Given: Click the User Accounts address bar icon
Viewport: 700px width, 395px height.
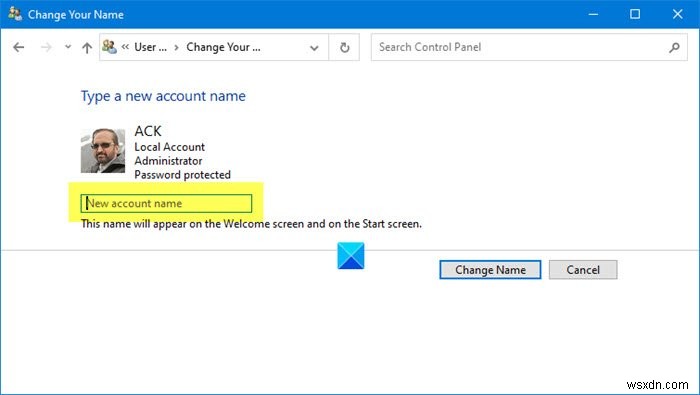Looking at the screenshot, I should click(x=109, y=46).
